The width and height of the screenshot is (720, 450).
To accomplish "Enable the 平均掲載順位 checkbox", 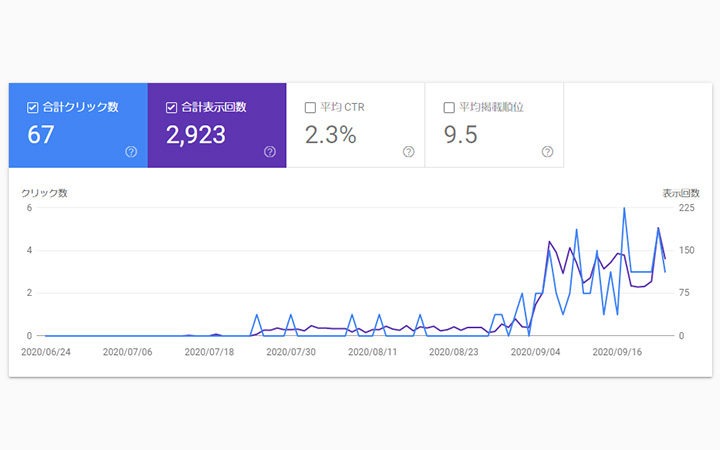I will click(x=449, y=107).
